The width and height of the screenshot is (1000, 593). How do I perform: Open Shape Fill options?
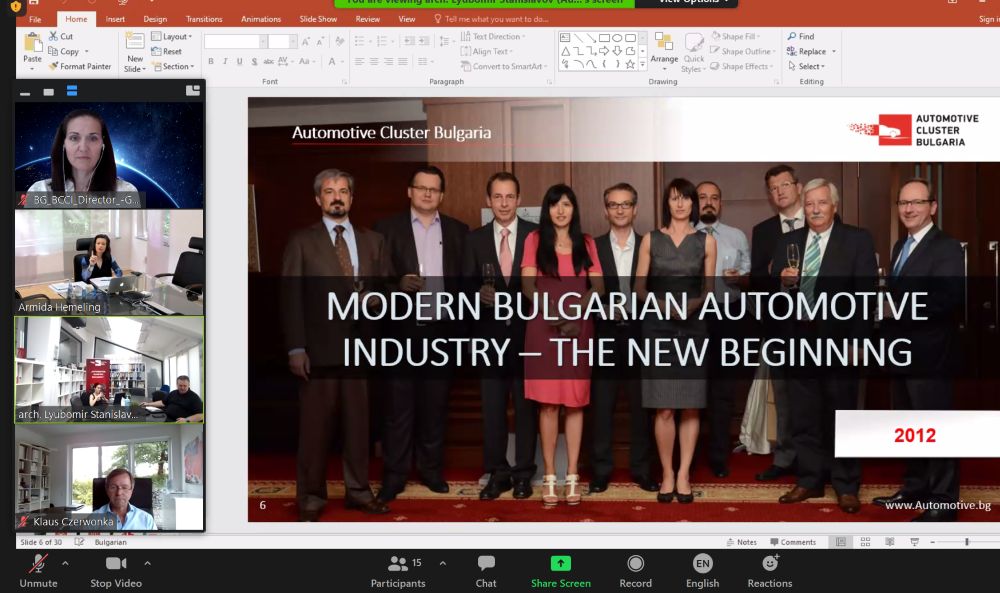click(736, 36)
